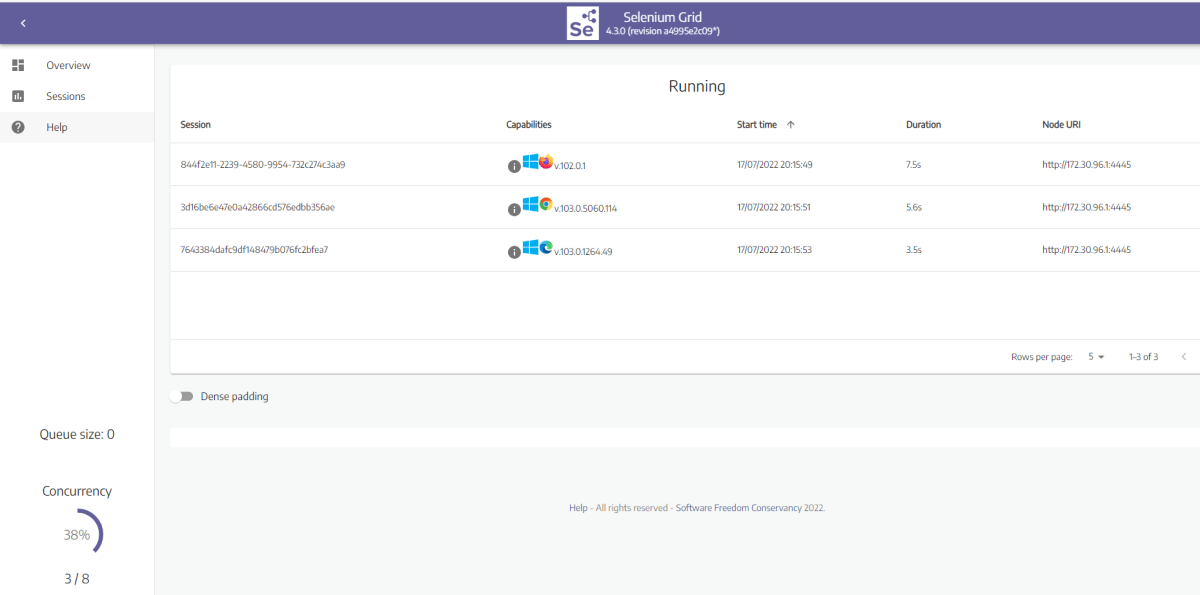
Task: Collapse sidebar with back chevron
Action: tap(23, 23)
